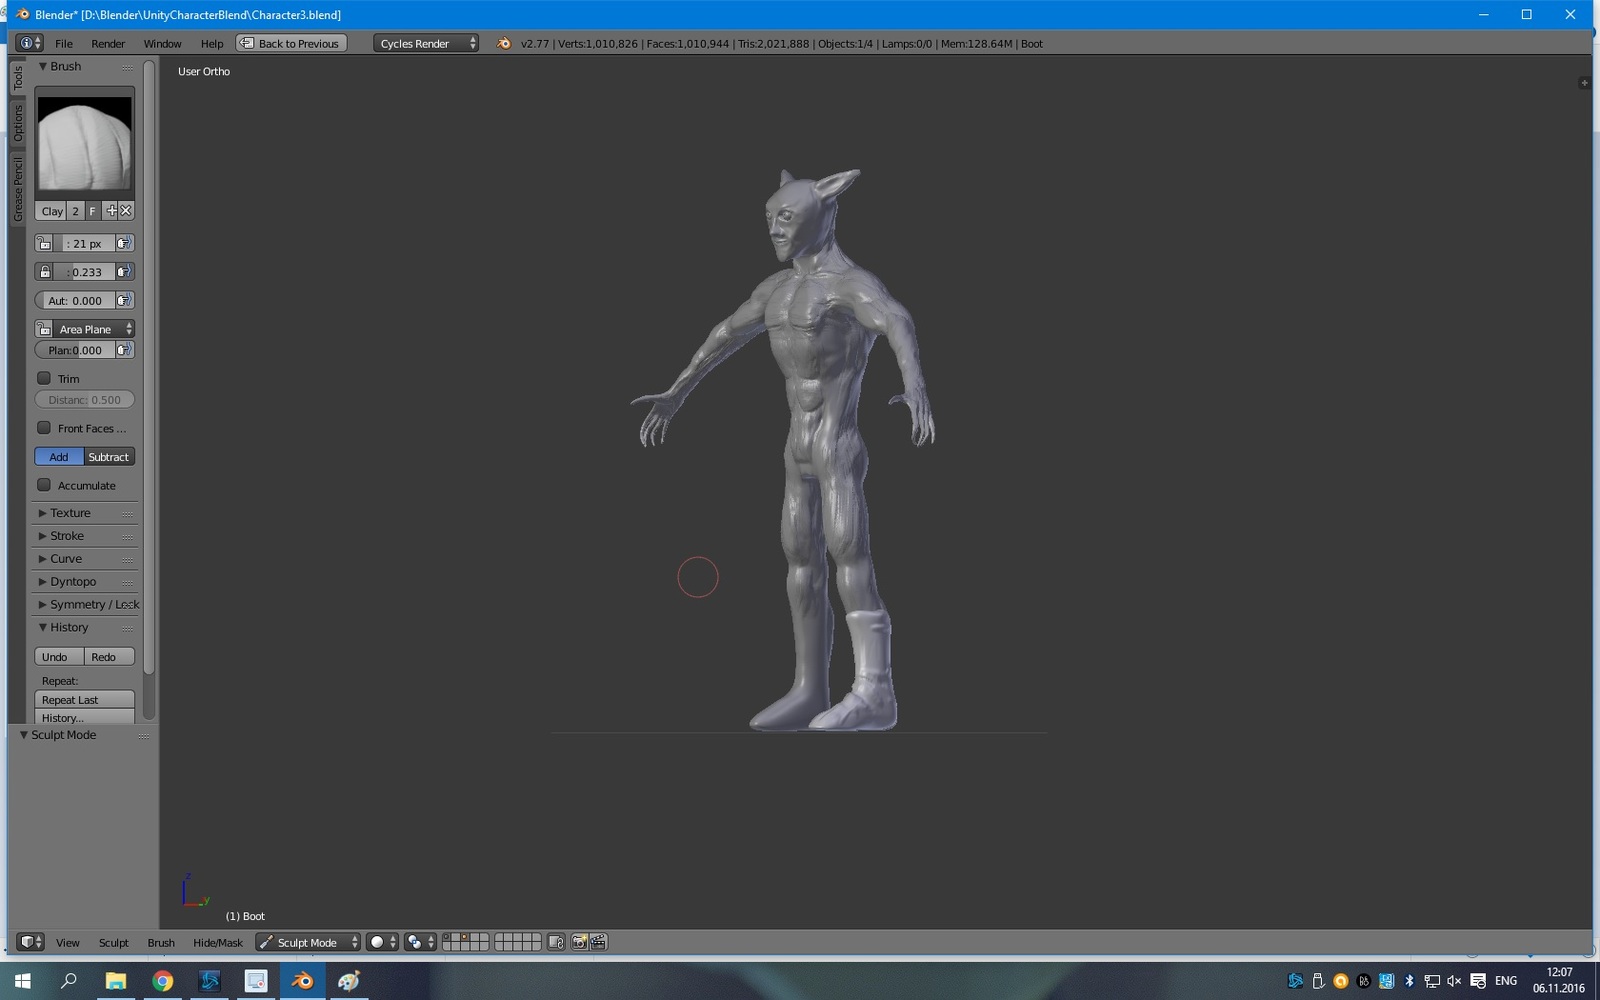Viewport: 1600px width, 1000px height.
Task: Open Windows Start menu
Action: 22,981
